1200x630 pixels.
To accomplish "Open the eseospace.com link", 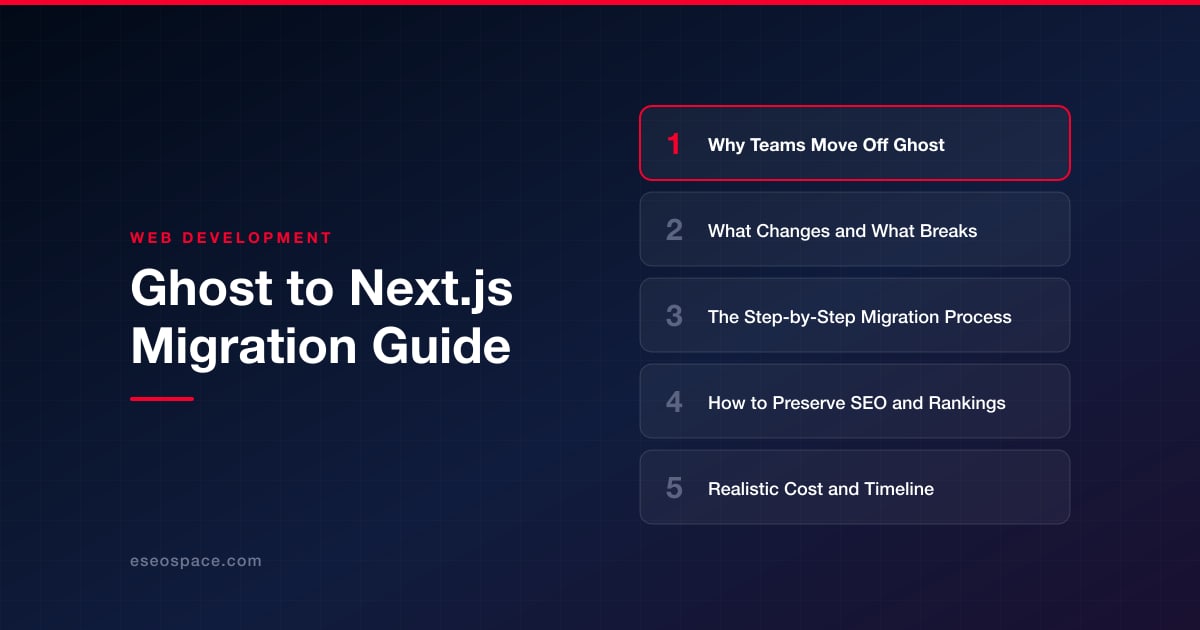I will click(196, 561).
